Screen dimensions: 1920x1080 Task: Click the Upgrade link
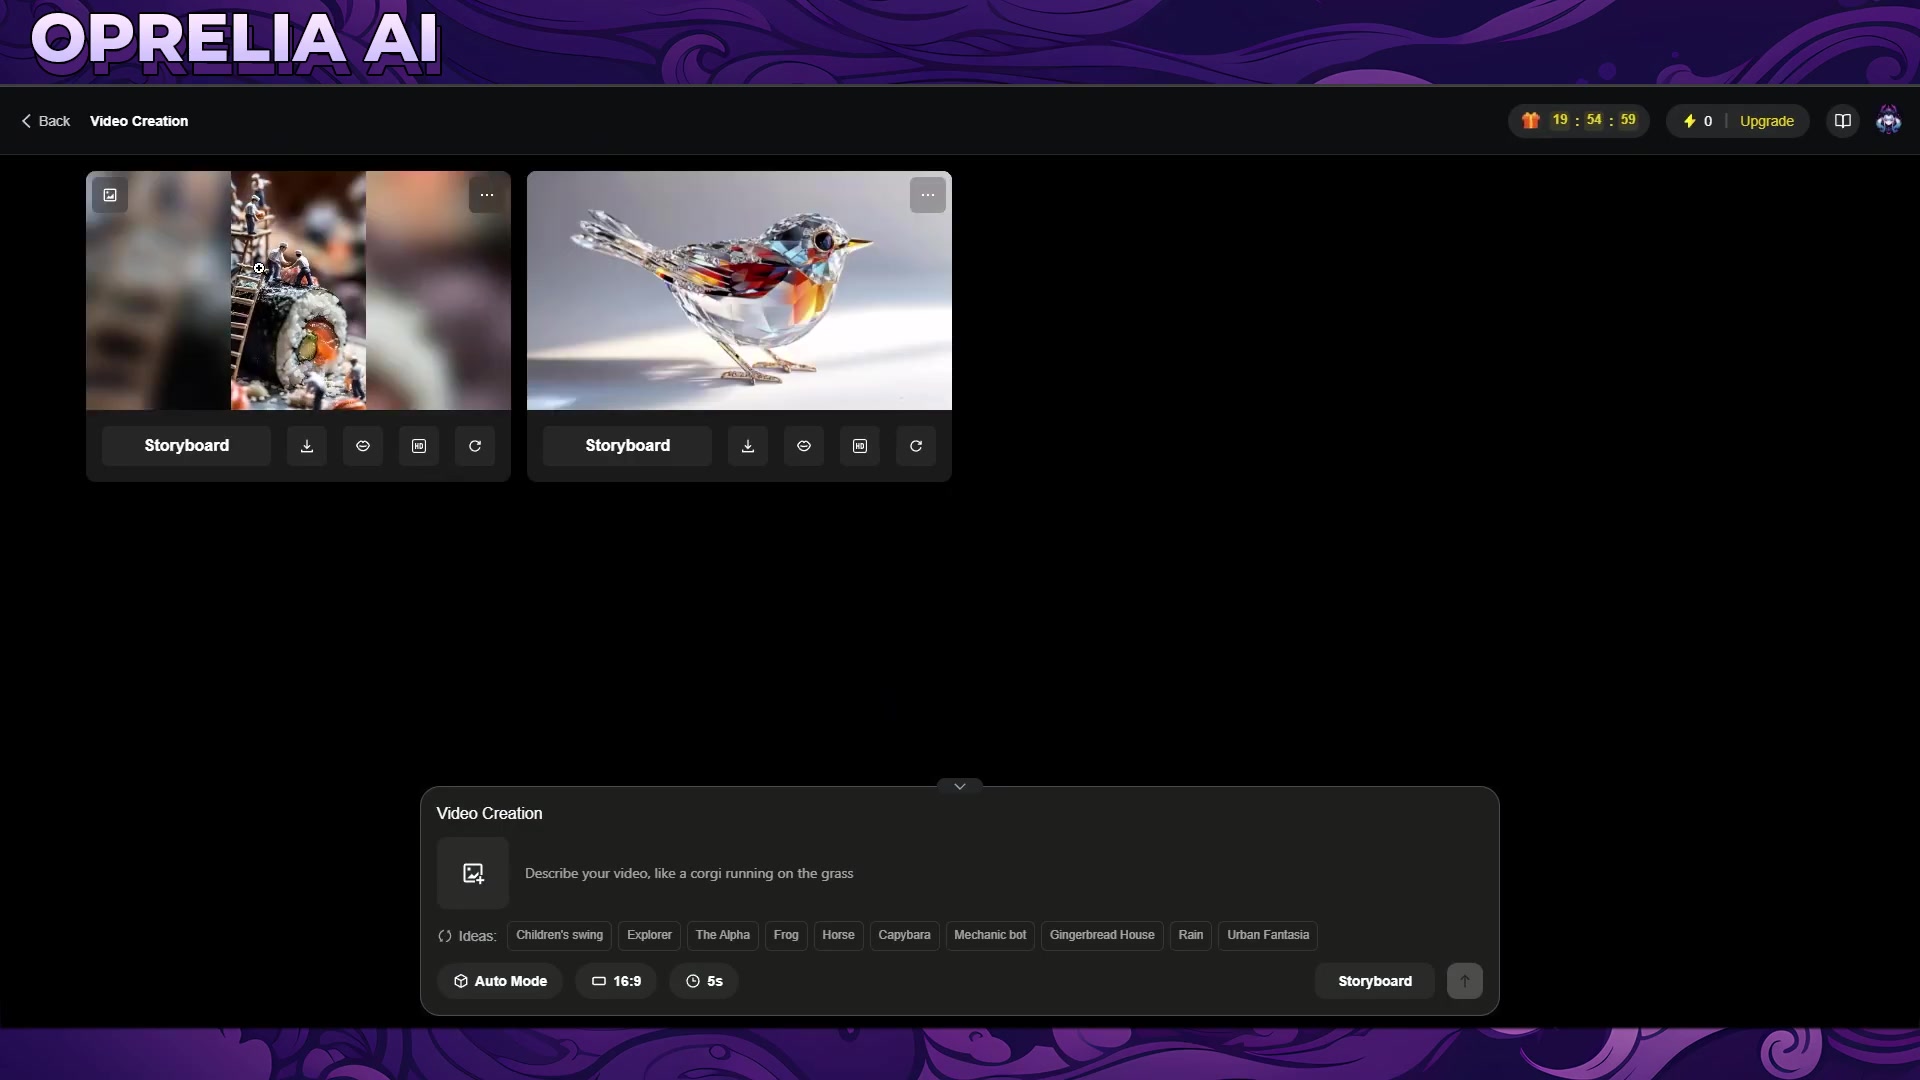click(x=1766, y=121)
